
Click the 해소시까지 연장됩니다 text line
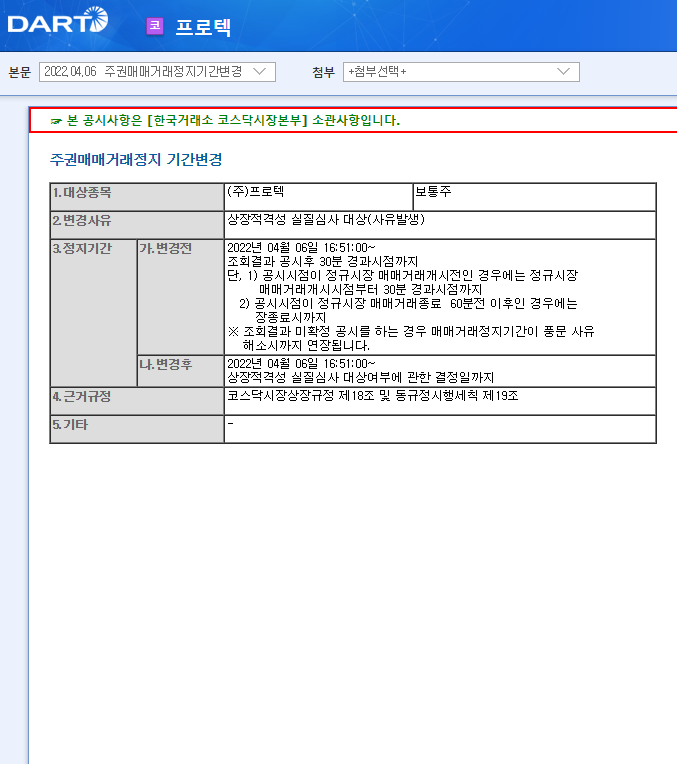click(x=306, y=345)
